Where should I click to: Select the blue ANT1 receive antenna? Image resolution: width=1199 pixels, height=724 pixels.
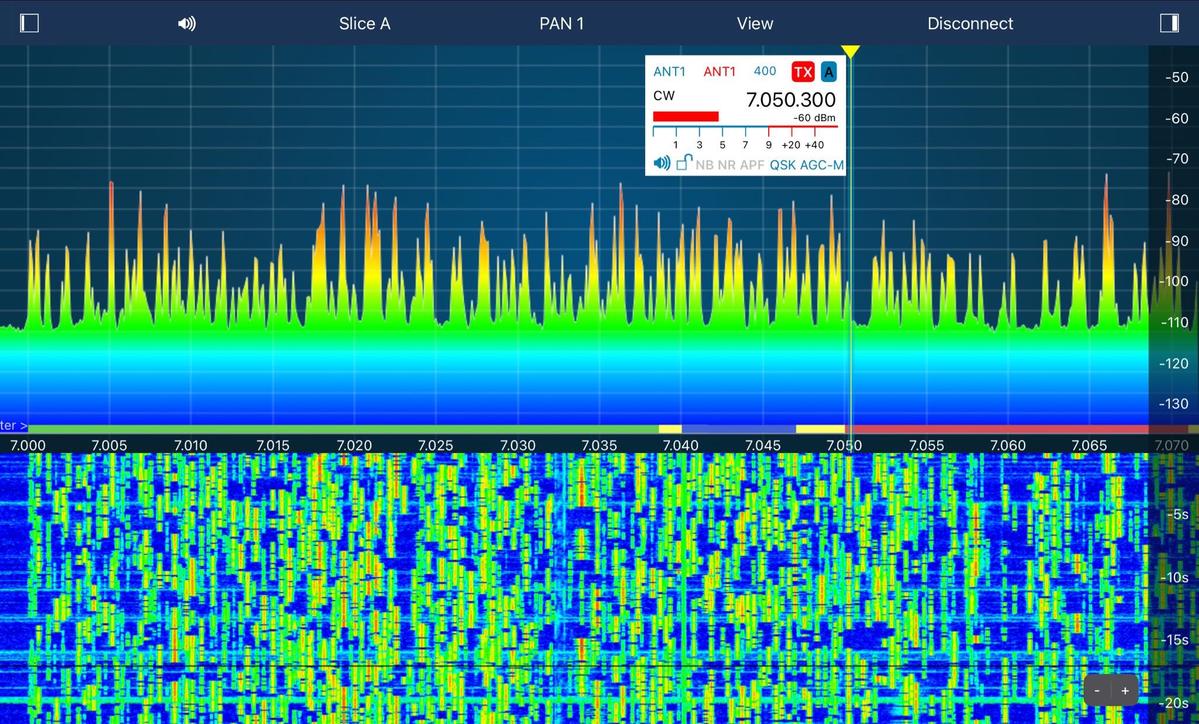pyautogui.click(x=670, y=72)
